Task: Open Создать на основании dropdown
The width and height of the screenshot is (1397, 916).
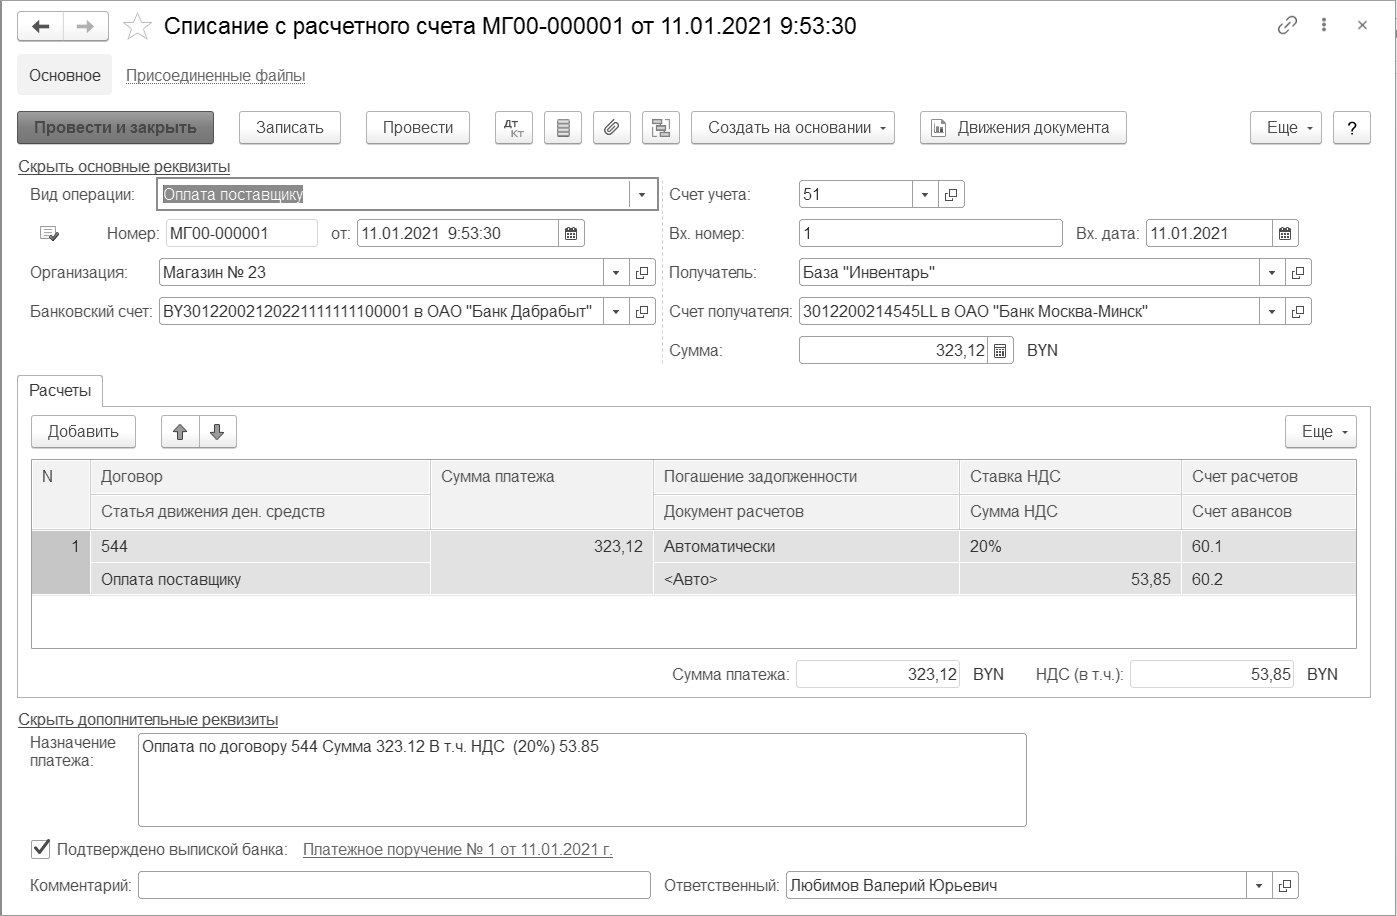Action: (x=793, y=128)
